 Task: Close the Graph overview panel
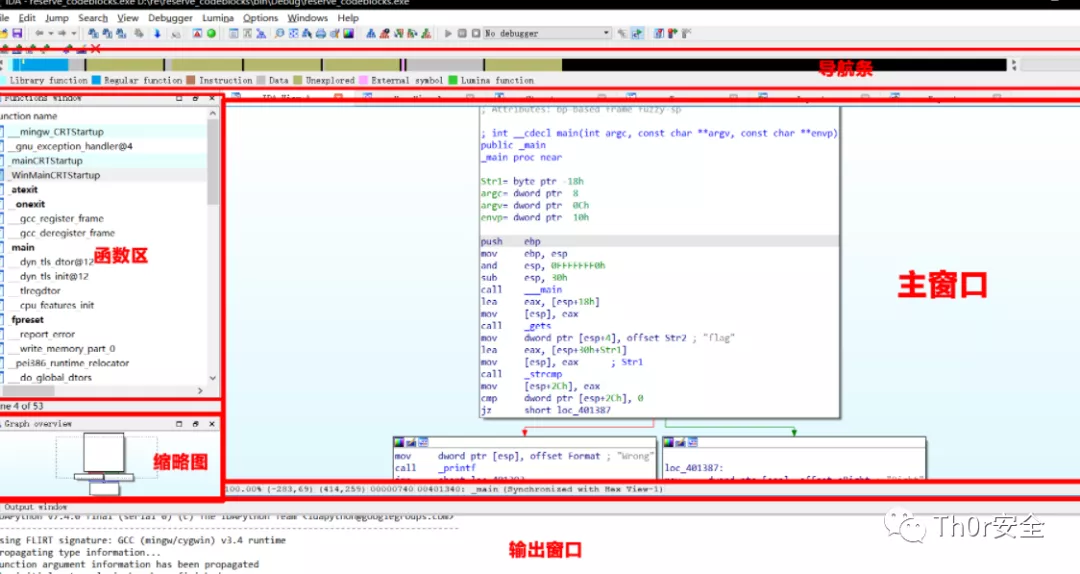[211, 424]
